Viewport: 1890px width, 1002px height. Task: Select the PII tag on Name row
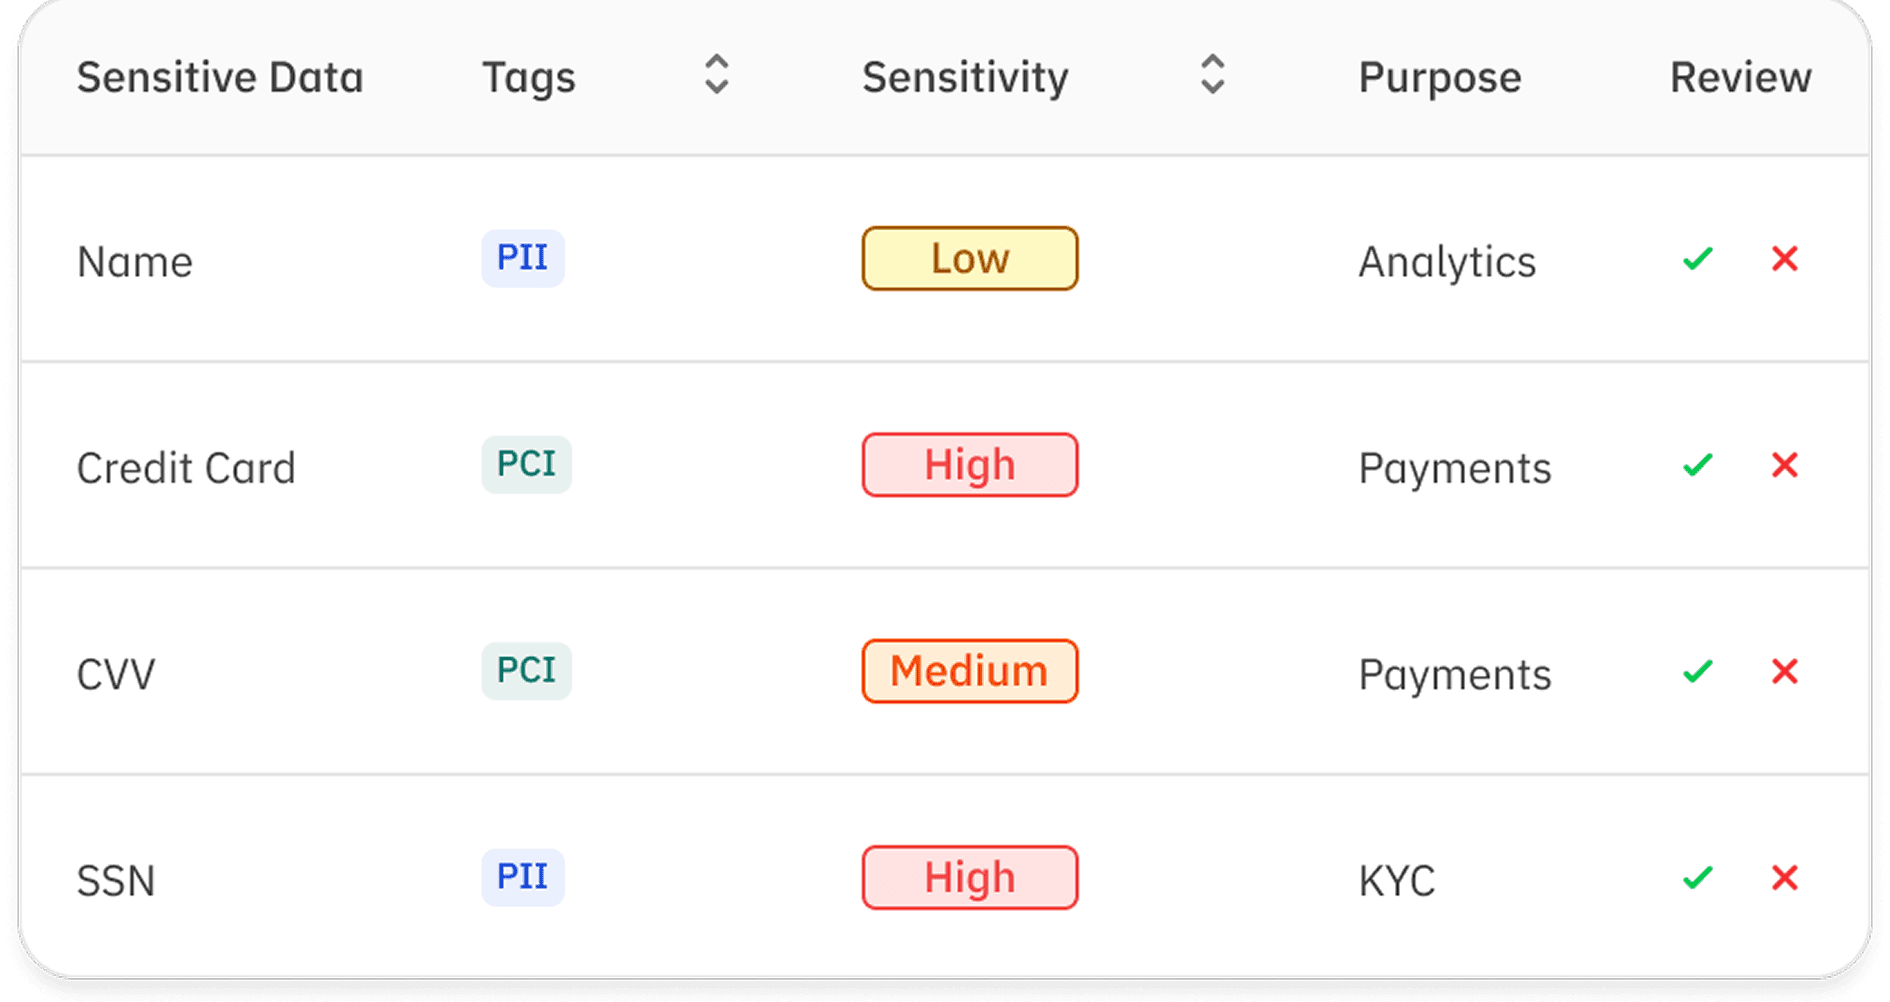tap(523, 258)
